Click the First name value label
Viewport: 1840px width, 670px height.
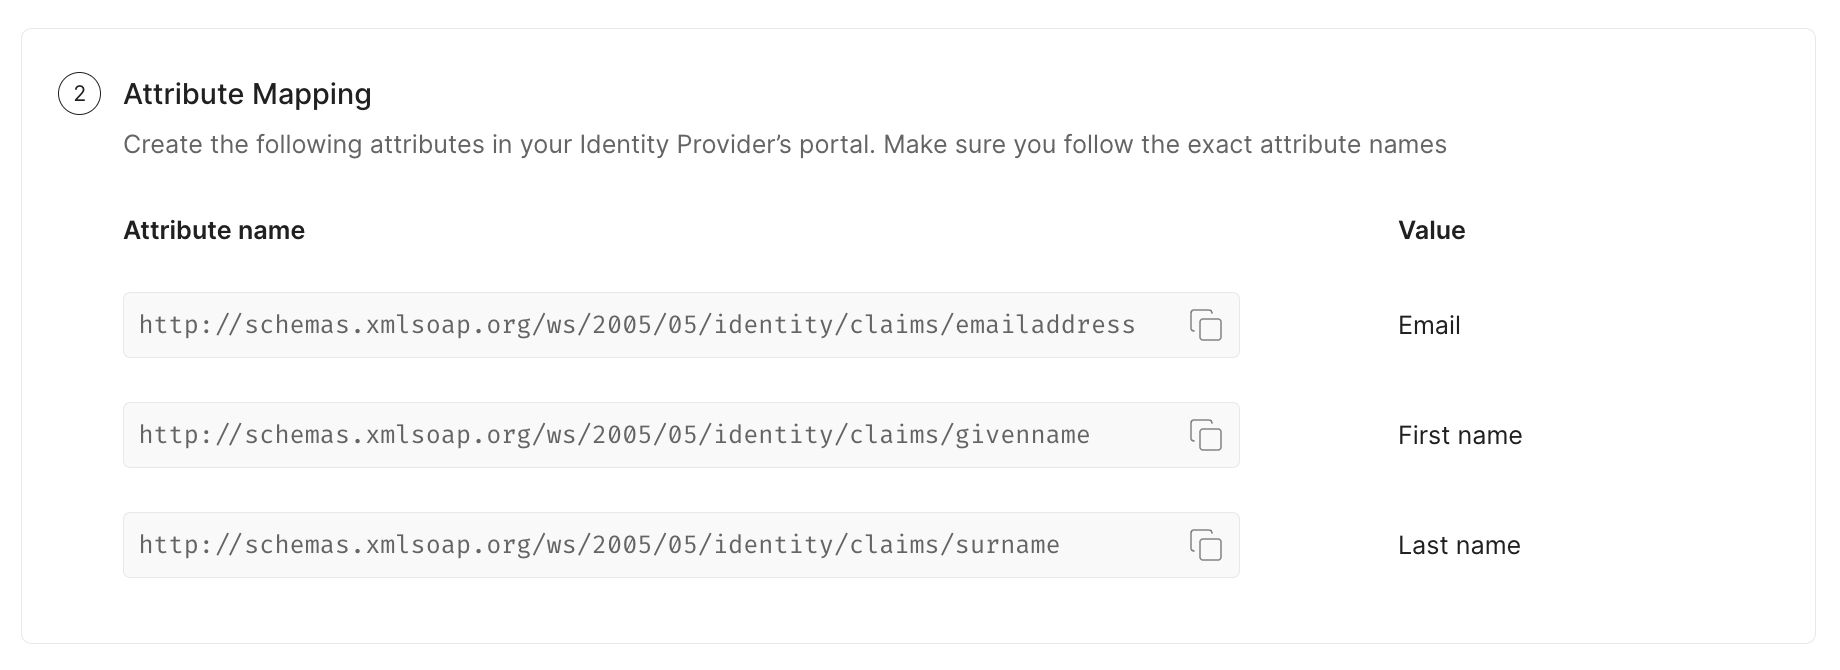tap(1460, 435)
